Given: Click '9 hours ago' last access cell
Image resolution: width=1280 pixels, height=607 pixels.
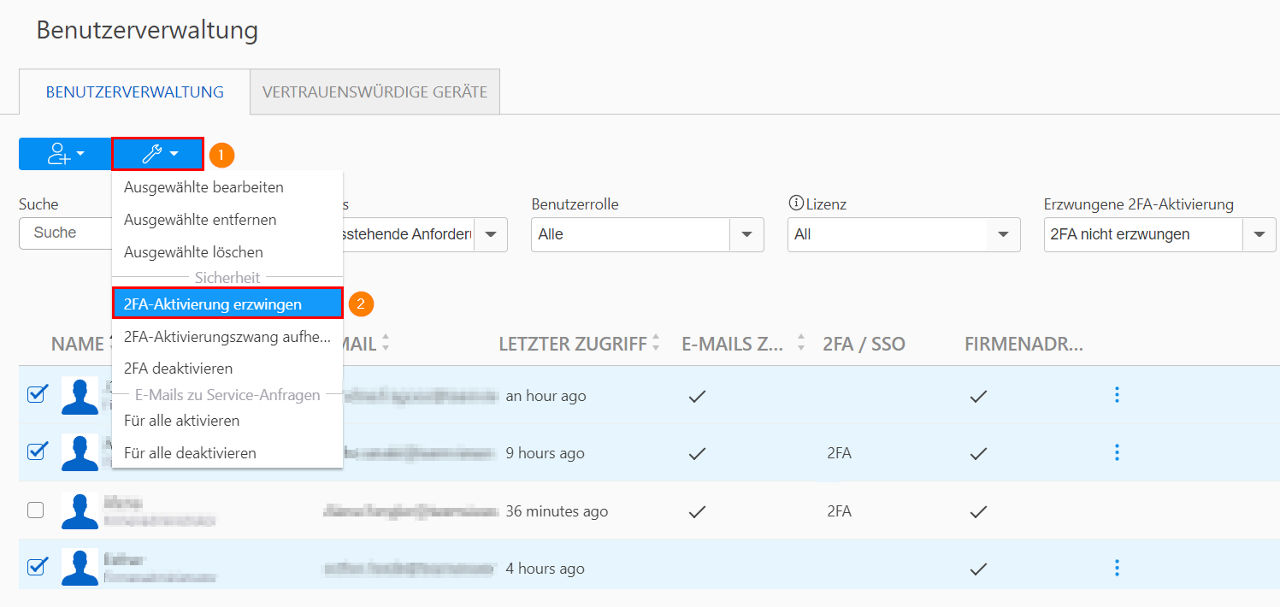Looking at the screenshot, I should pos(545,453).
